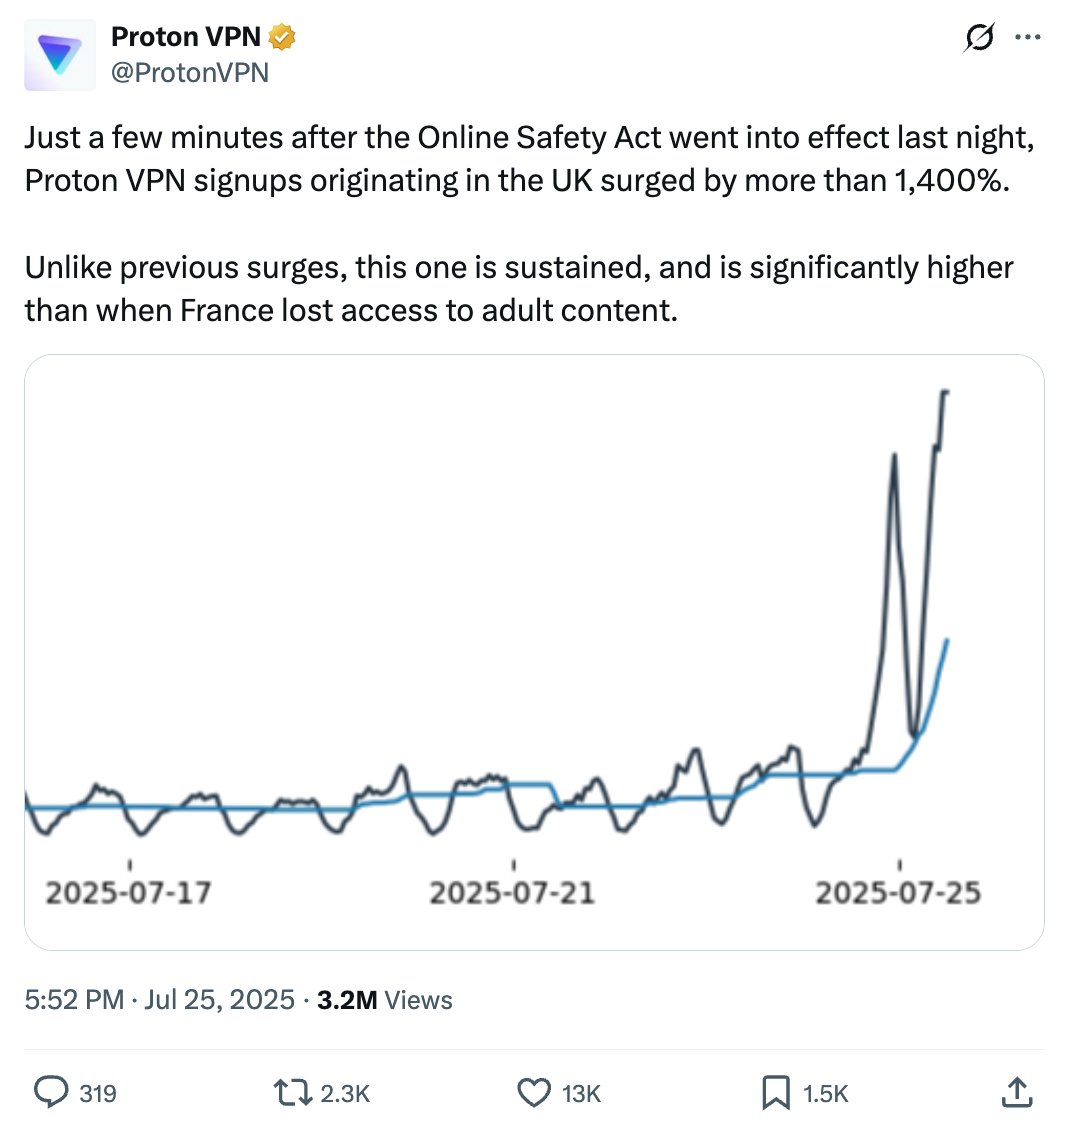This screenshot has width=1068, height=1126.
Task: Click the 2025-07-21 axis label on chart
Action: (x=512, y=892)
